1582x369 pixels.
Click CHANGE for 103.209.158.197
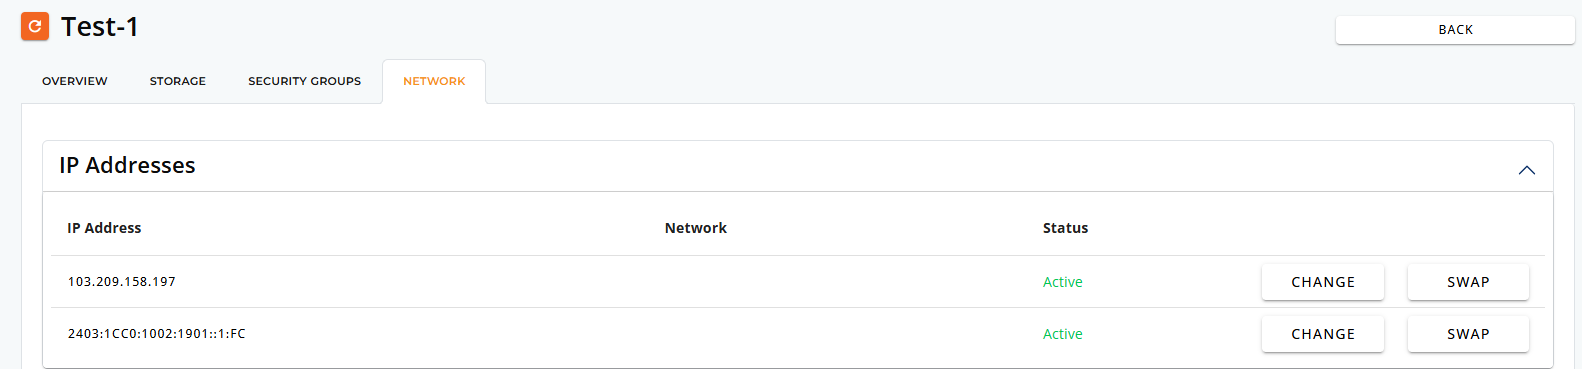[1323, 282]
